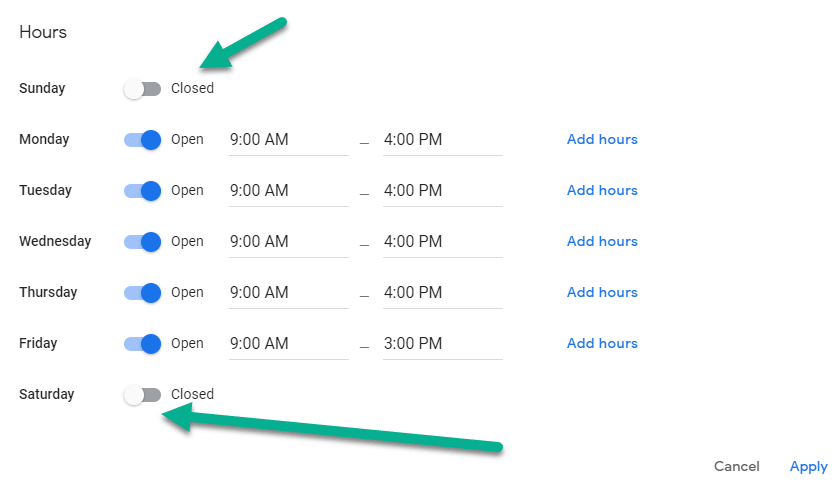Select Thursday opening time field
The width and height of the screenshot is (839, 490).
[x=288, y=293]
